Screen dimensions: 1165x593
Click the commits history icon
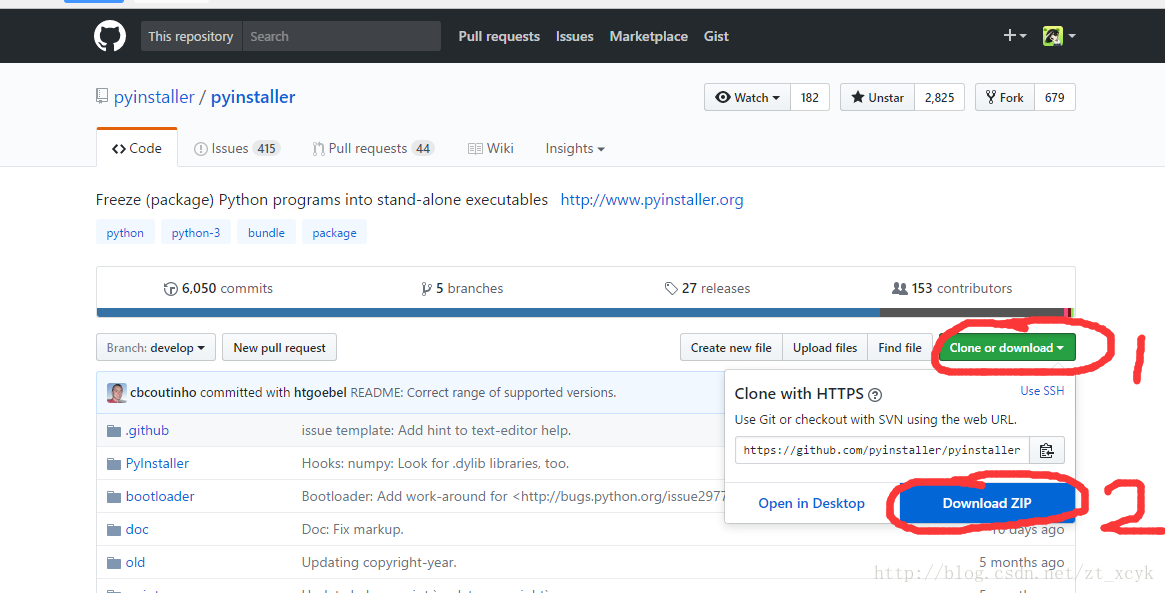[171, 289]
